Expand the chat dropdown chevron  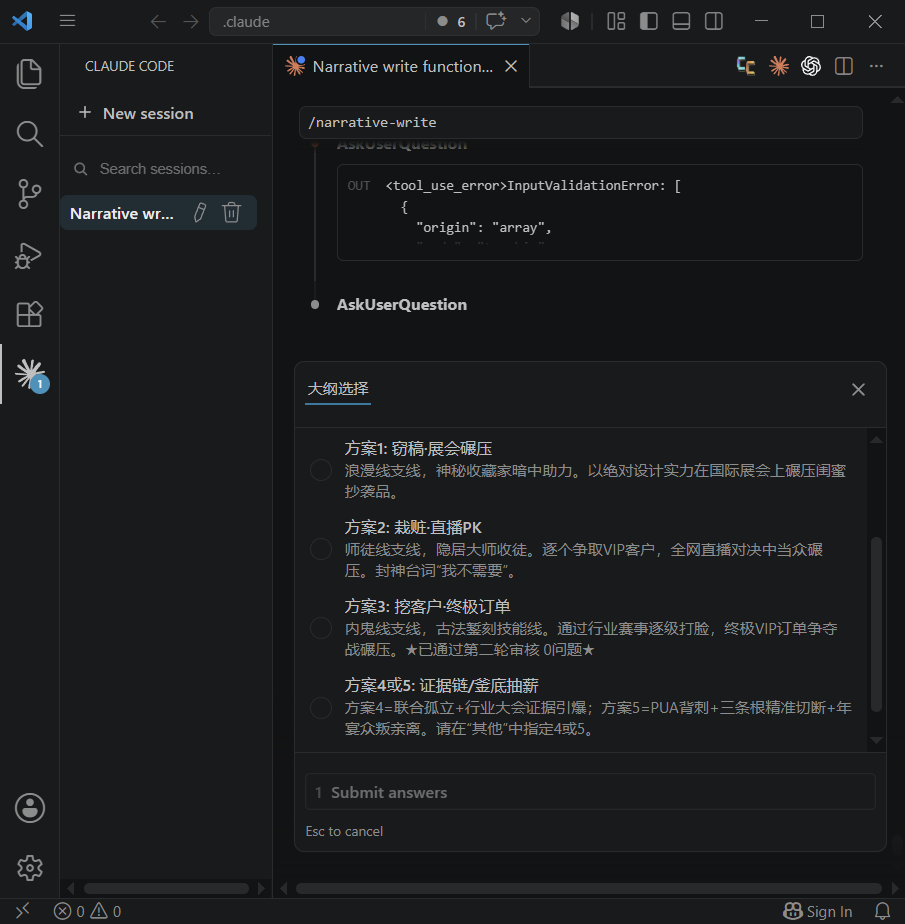(526, 21)
